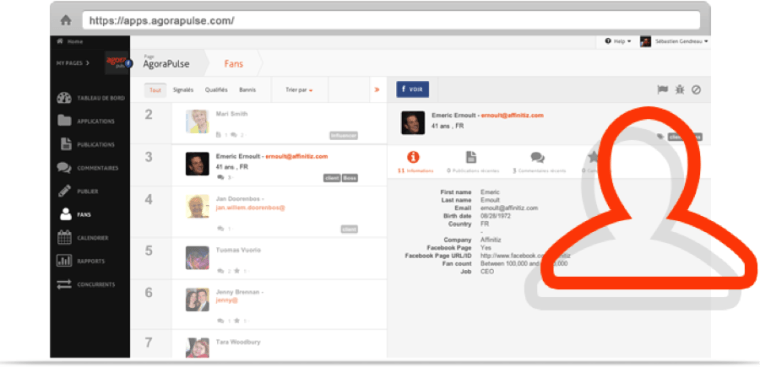Screen dimensions: 760x367
Task: Click the URL address bar
Action: pos(391,20)
